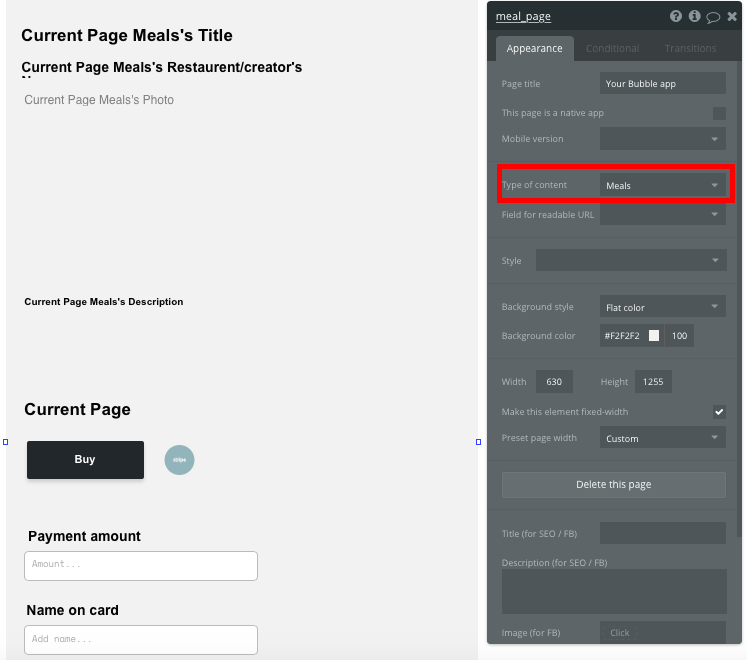
Task: Close the meal_page property panel
Action: coord(732,17)
